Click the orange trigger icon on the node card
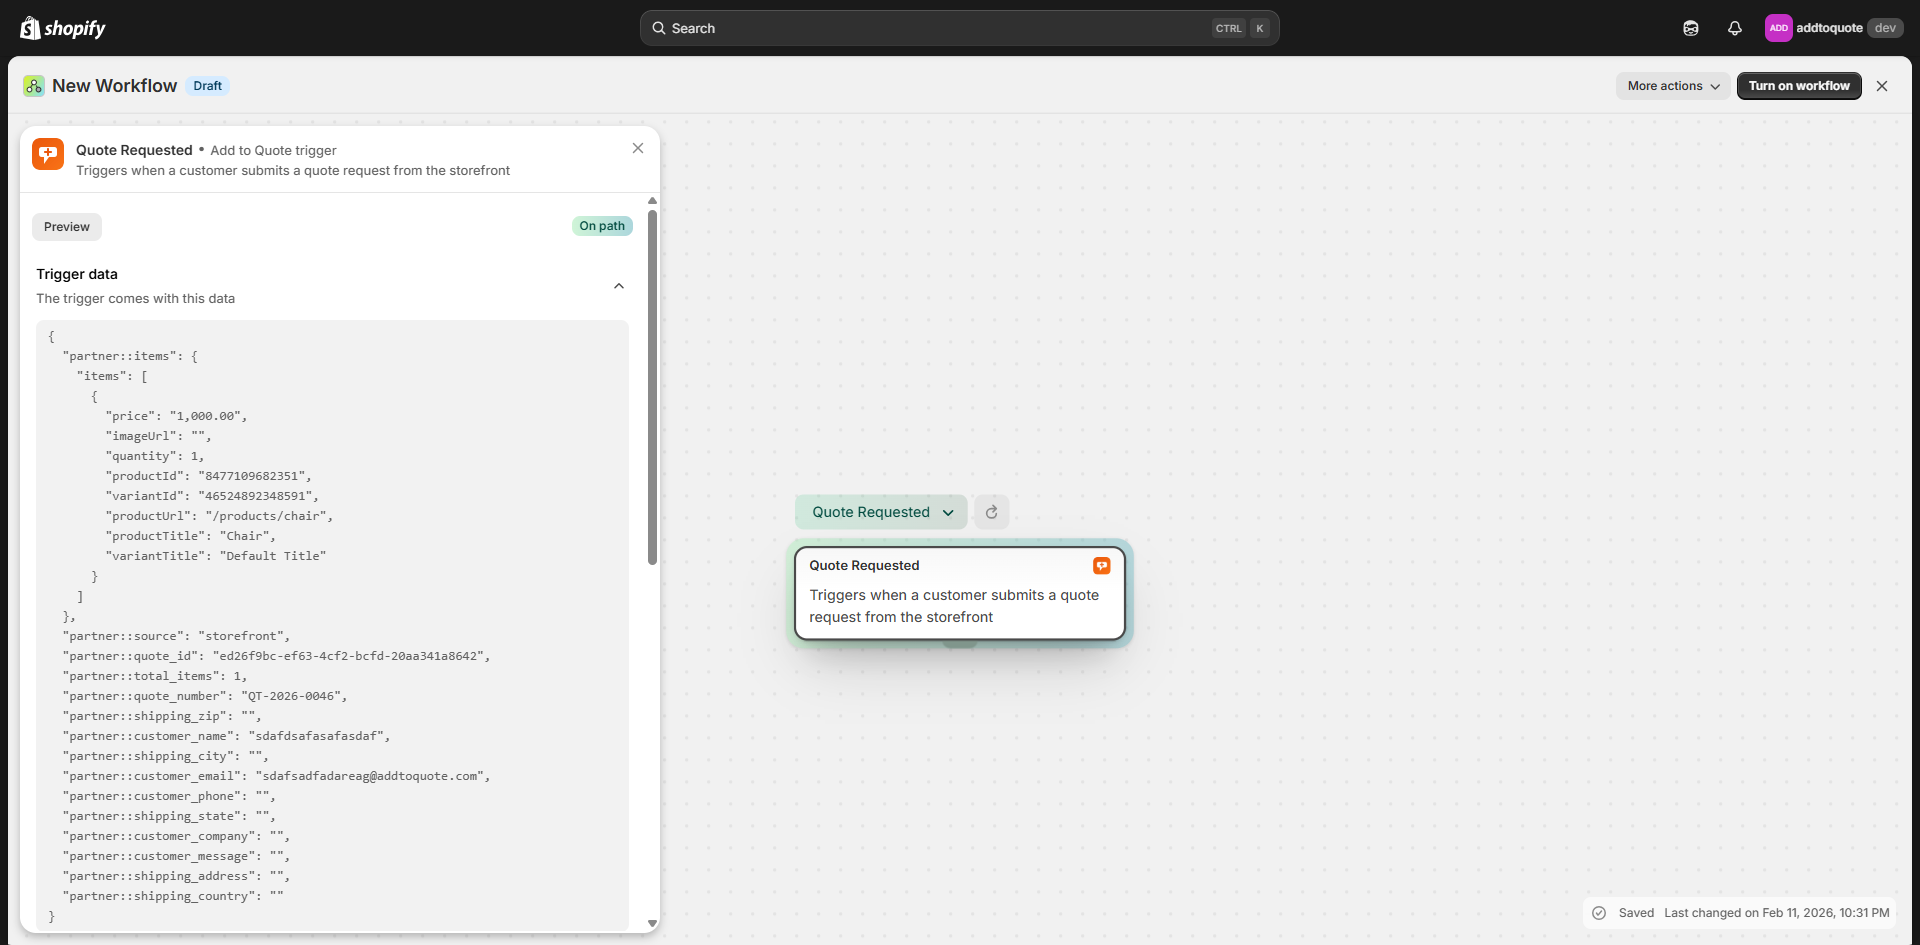The height and width of the screenshot is (945, 1920). [x=1101, y=565]
